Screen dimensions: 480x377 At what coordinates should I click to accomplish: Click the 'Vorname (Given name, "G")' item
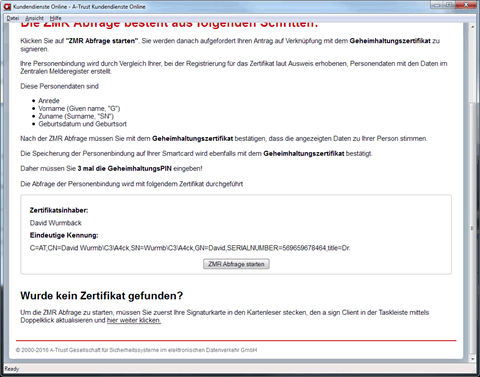click(x=79, y=108)
